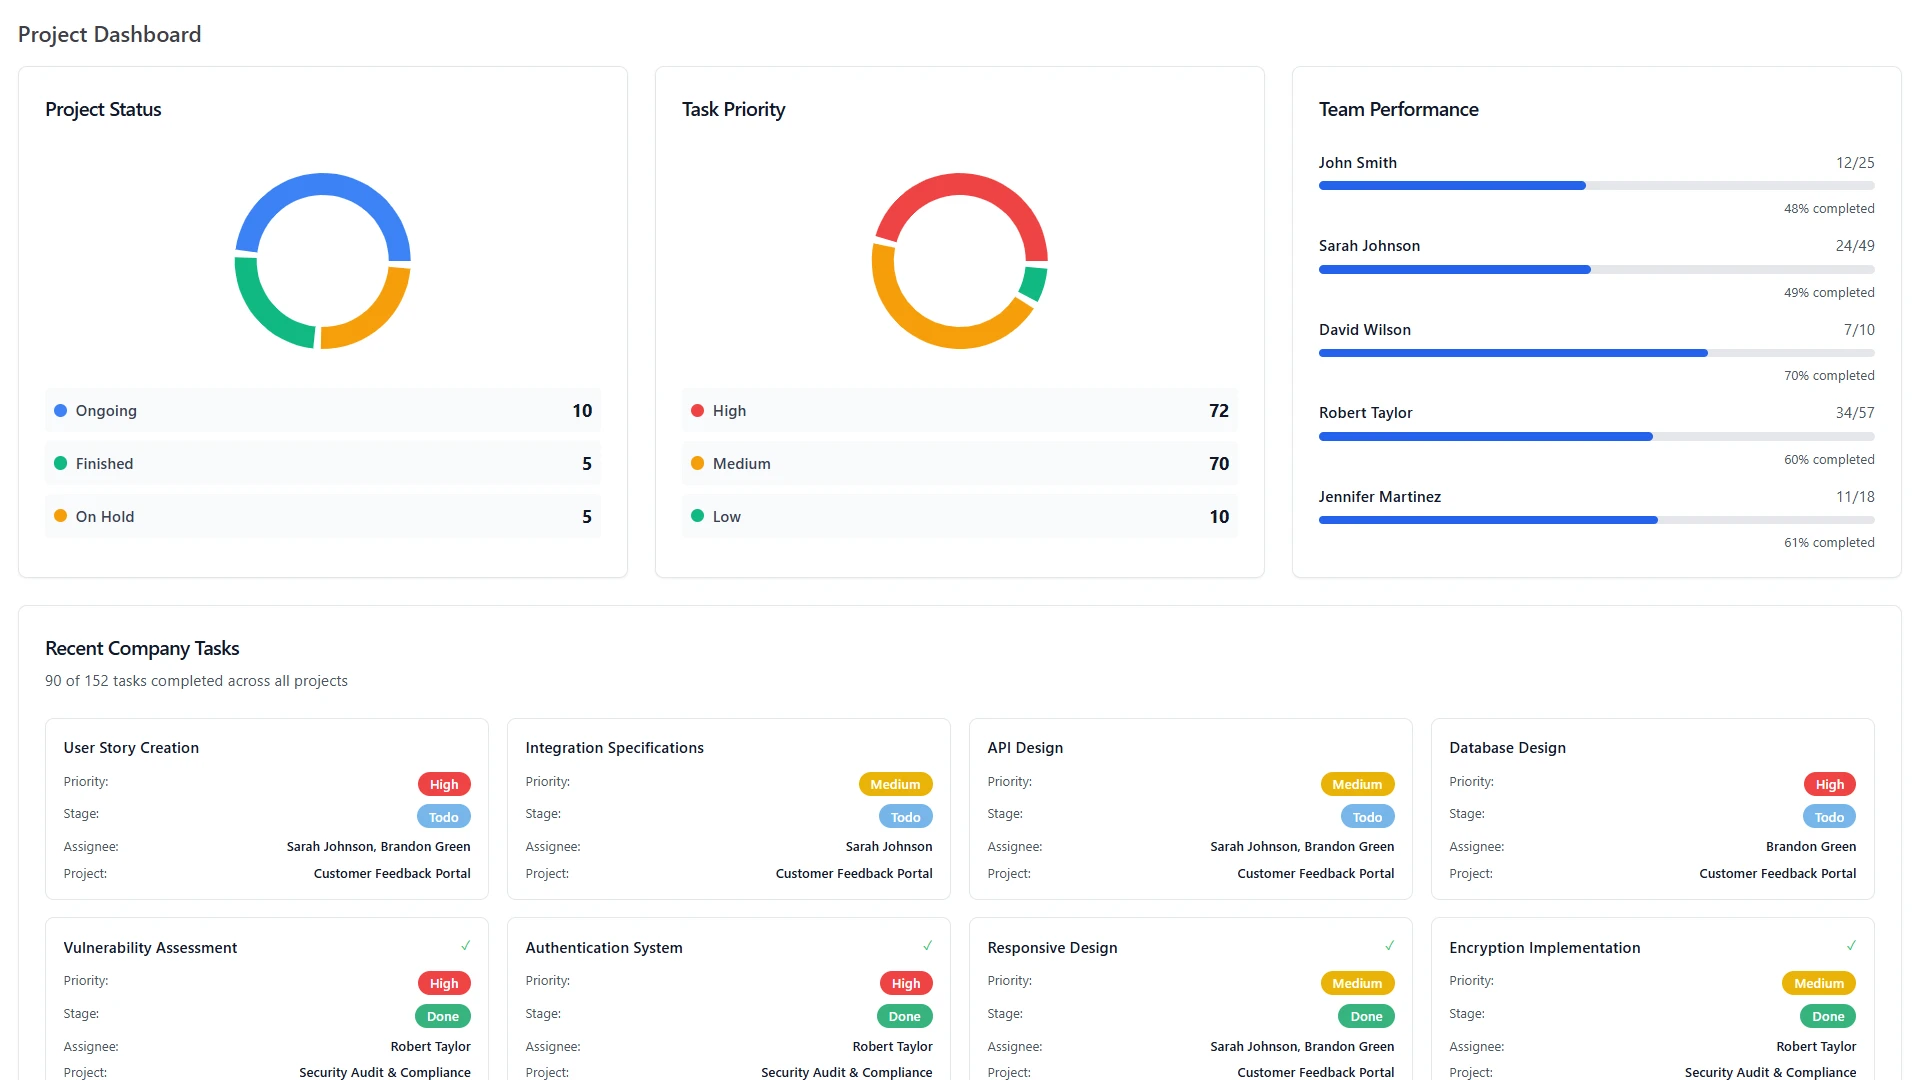Click High badge on Authentication System card

906,983
